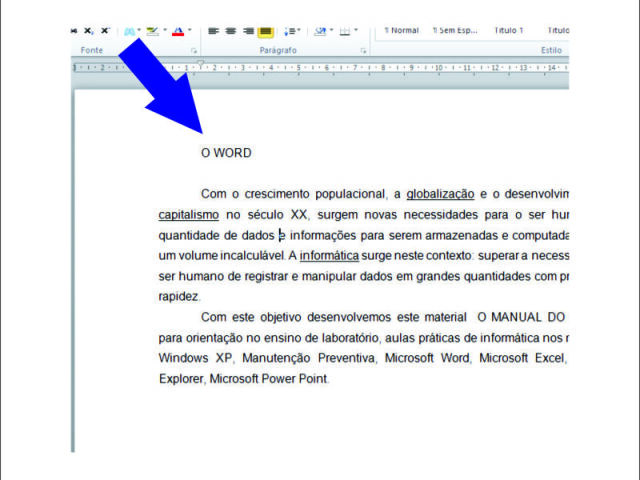
Task: Open text effects dropdown arrow
Action: [x=139, y=30]
